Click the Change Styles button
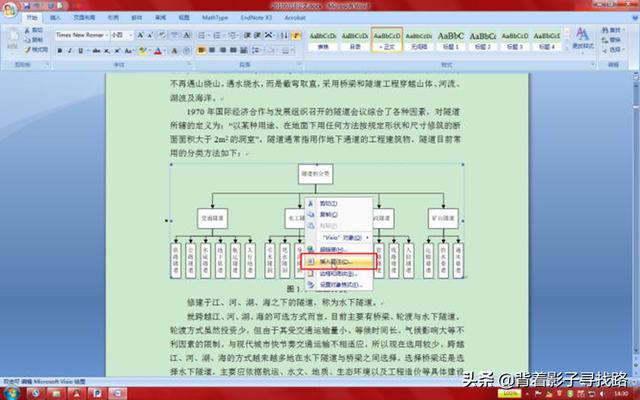 point(583,38)
